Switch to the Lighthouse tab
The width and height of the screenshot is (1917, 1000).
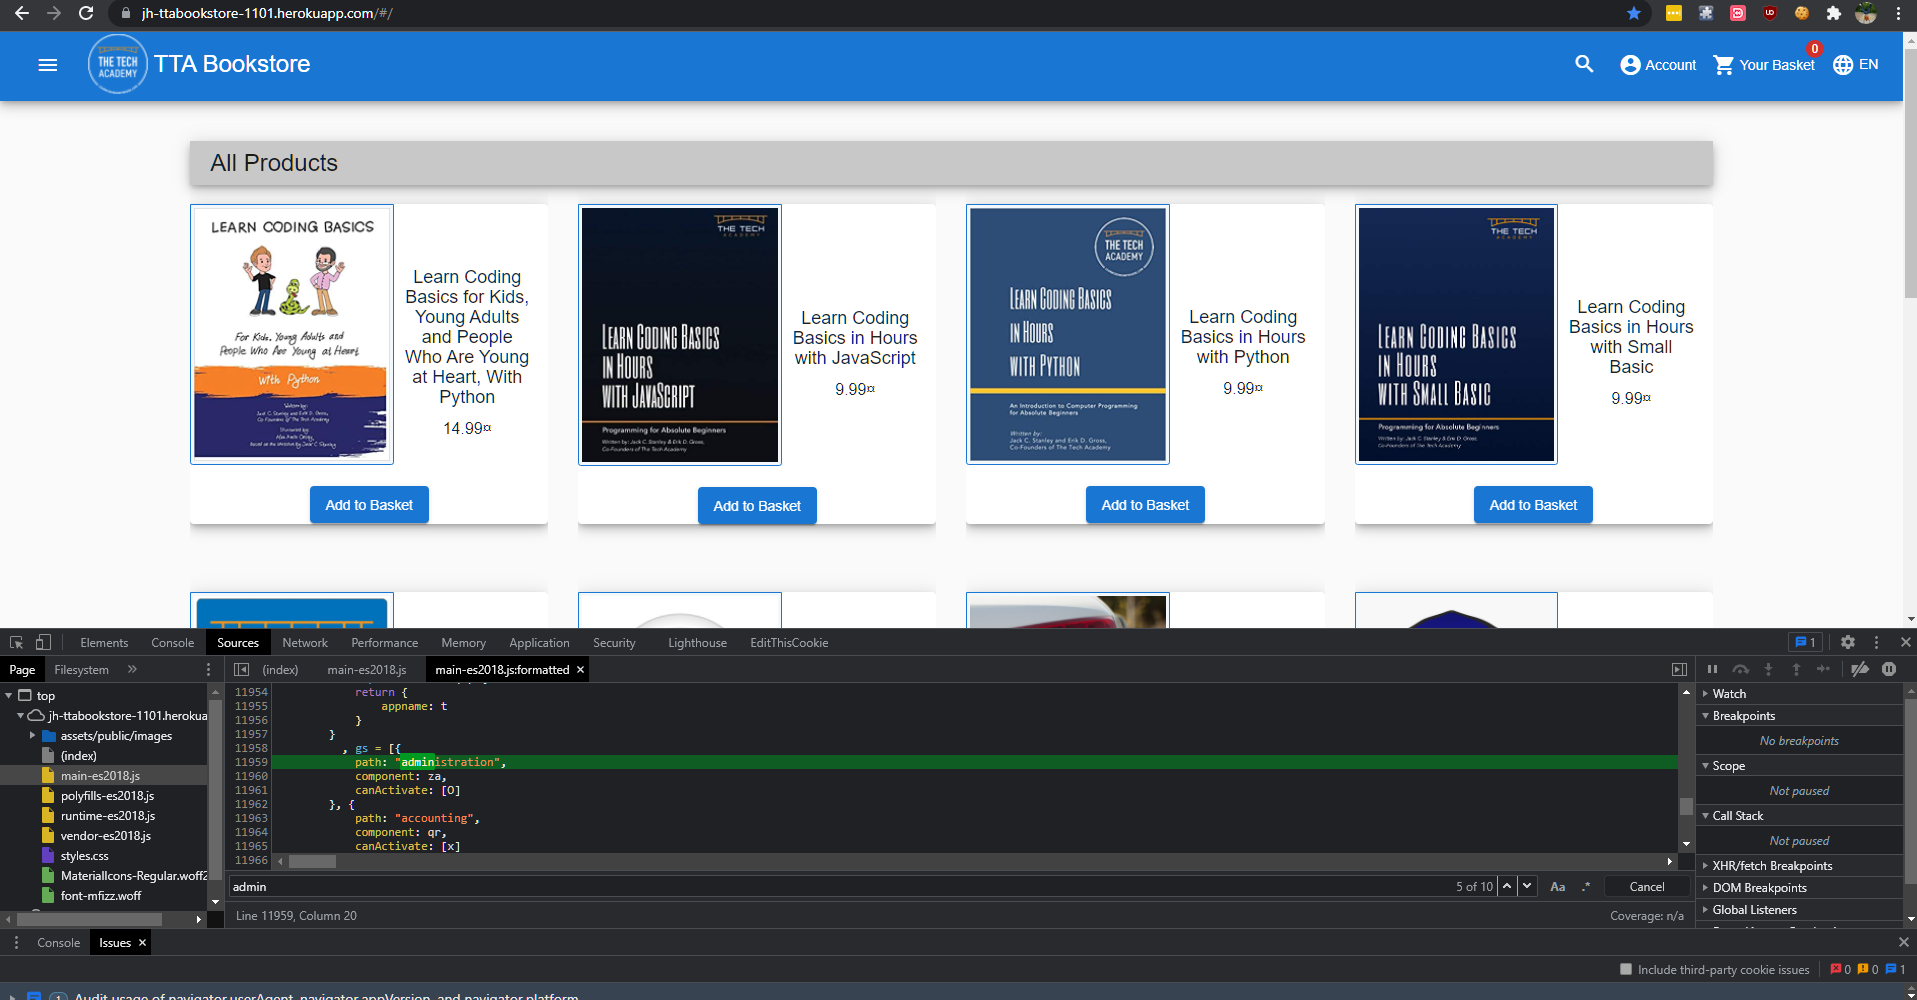(x=697, y=643)
